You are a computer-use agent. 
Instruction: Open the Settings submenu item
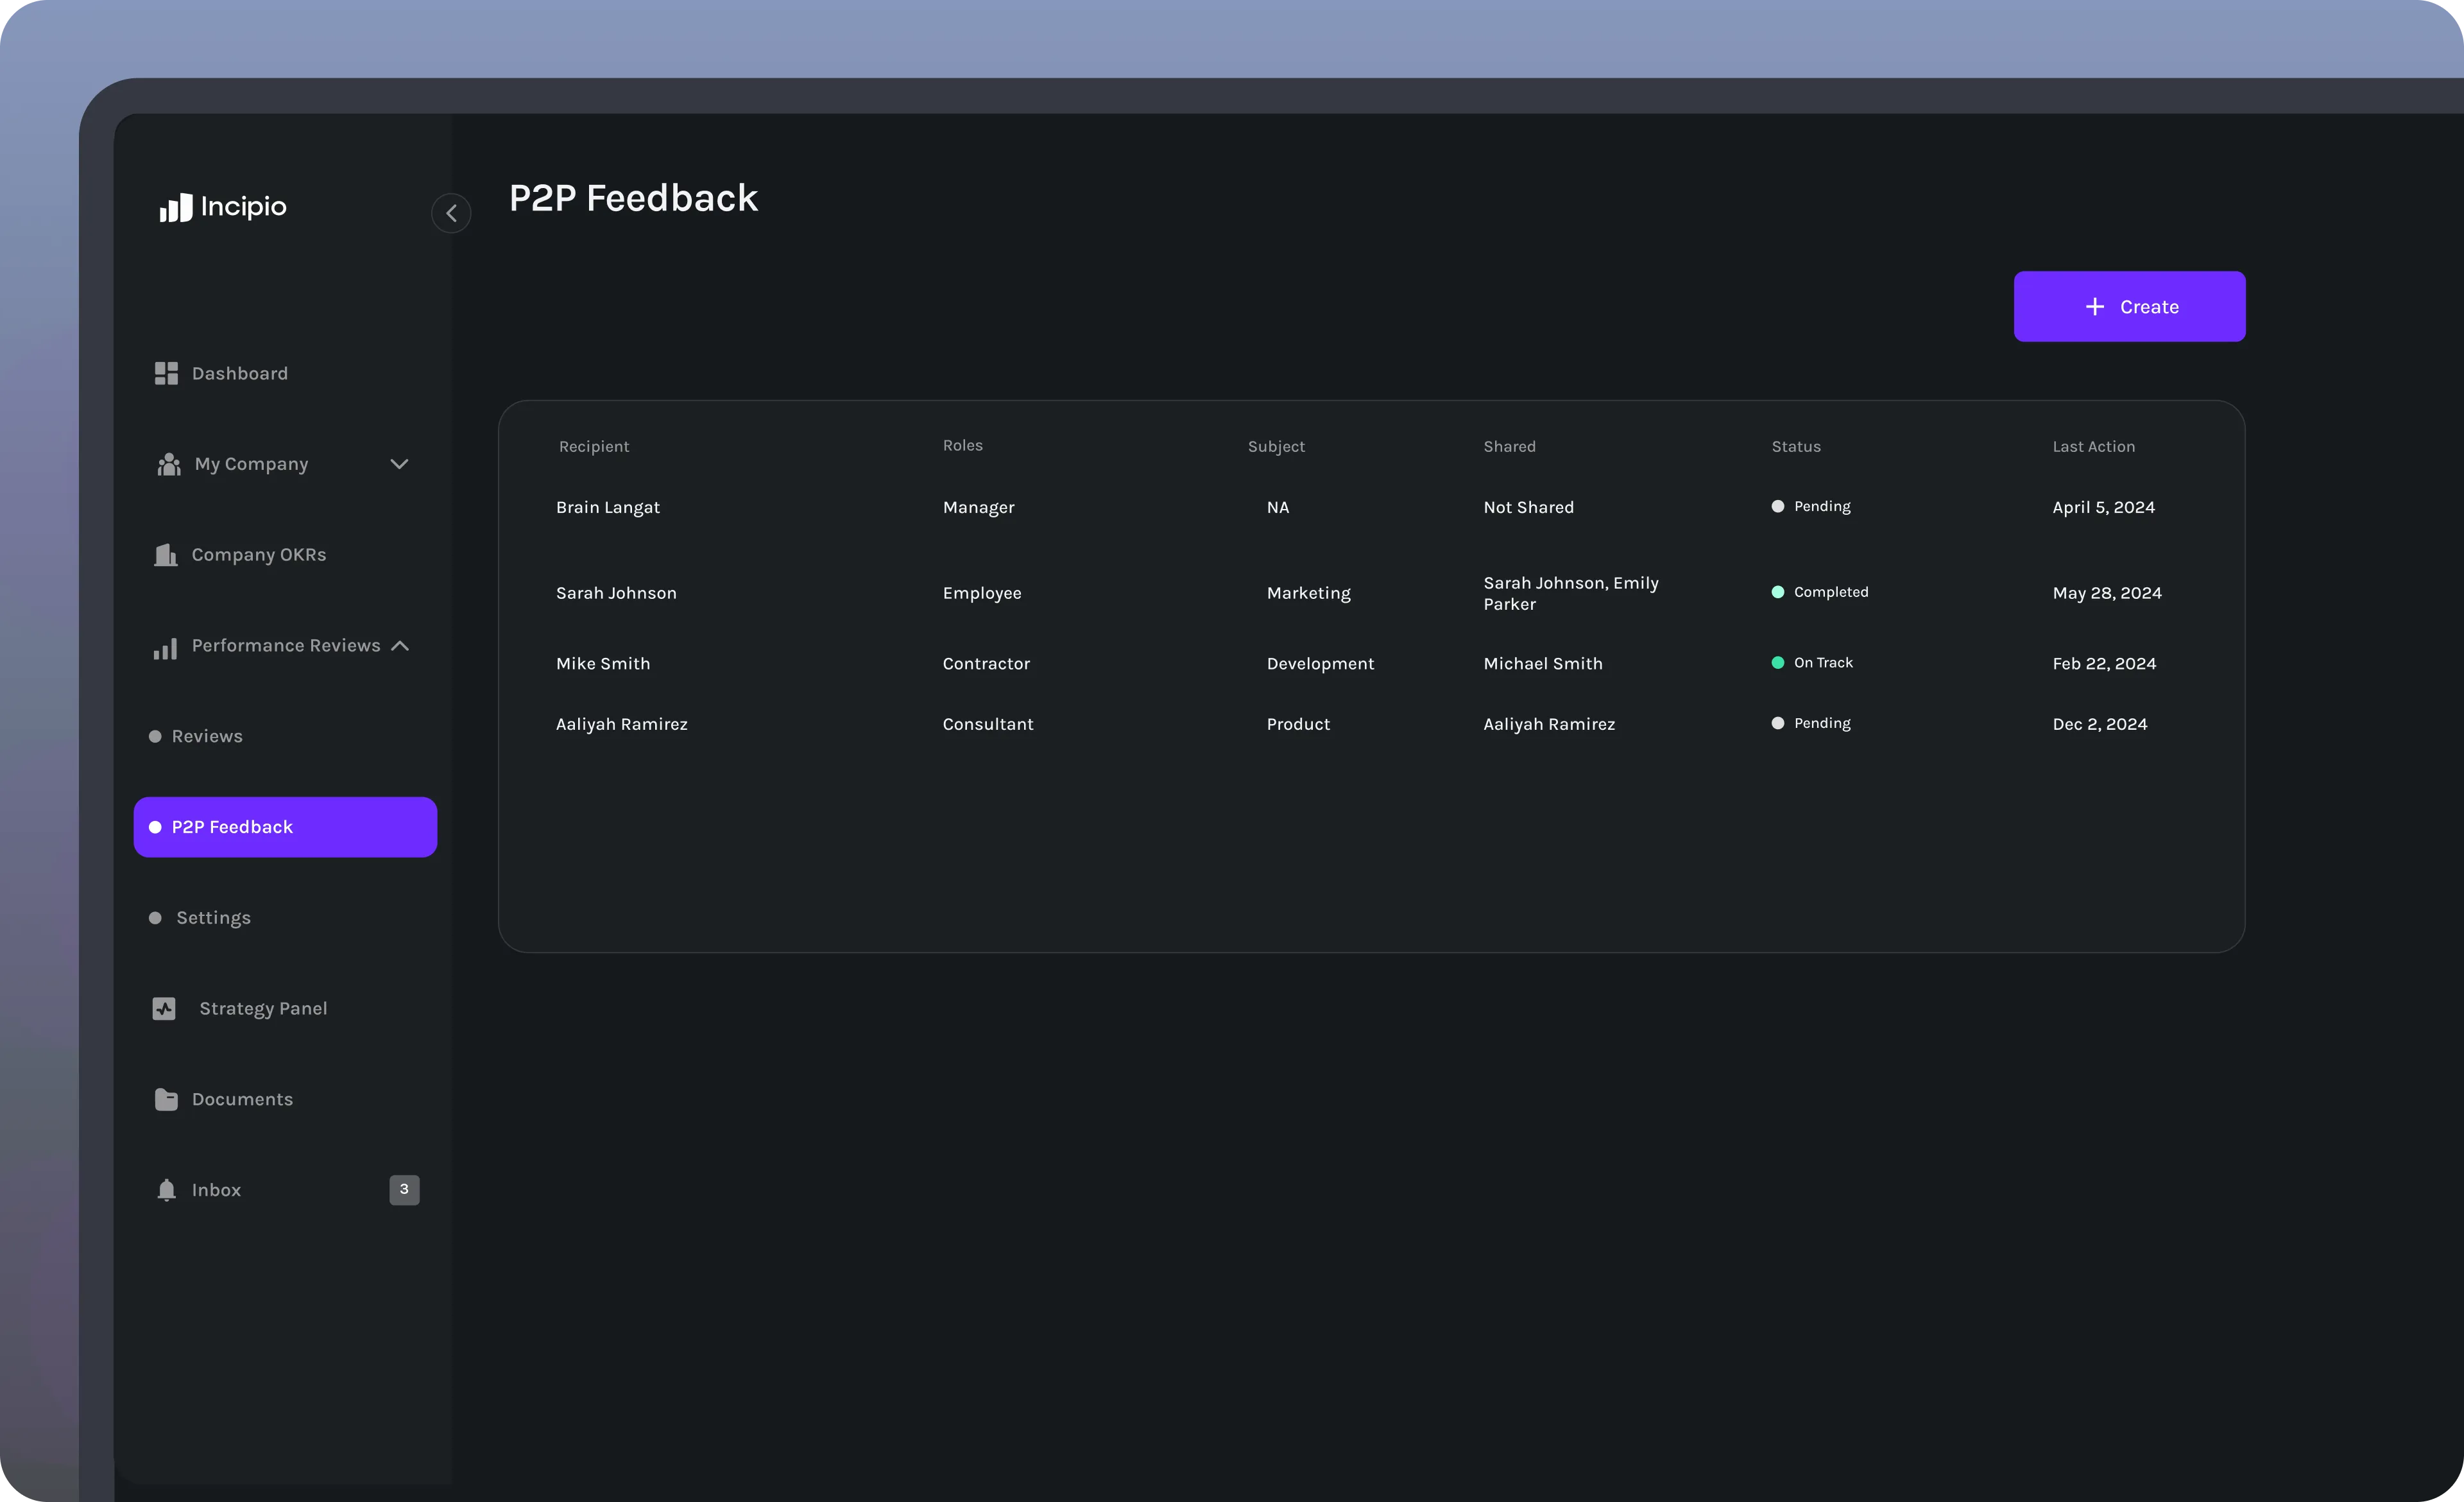pos(213,918)
